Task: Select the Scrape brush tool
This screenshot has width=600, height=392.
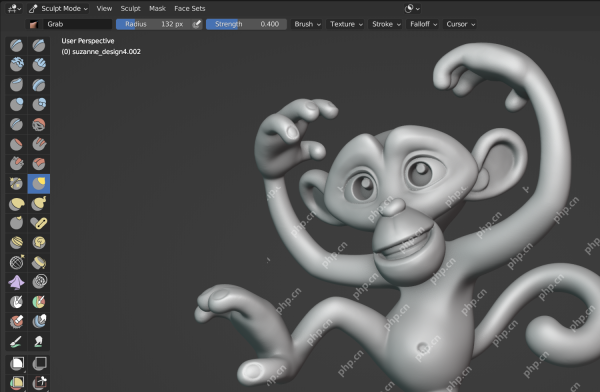Action: [x=16, y=163]
